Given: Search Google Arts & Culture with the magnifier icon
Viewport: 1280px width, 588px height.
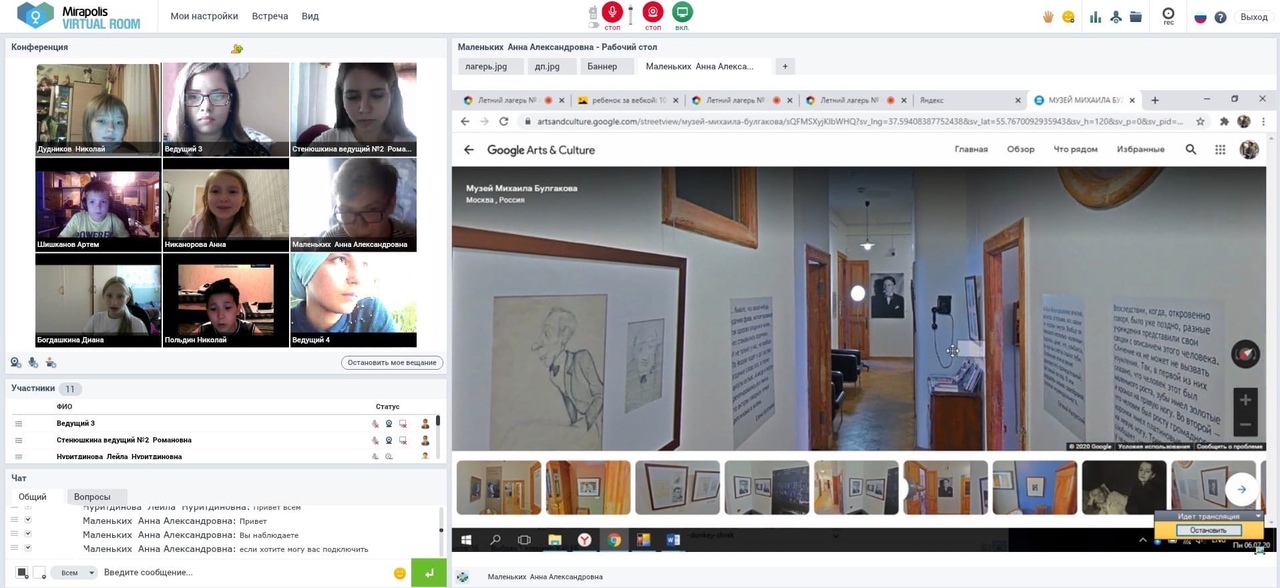Looking at the screenshot, I should point(1191,150).
